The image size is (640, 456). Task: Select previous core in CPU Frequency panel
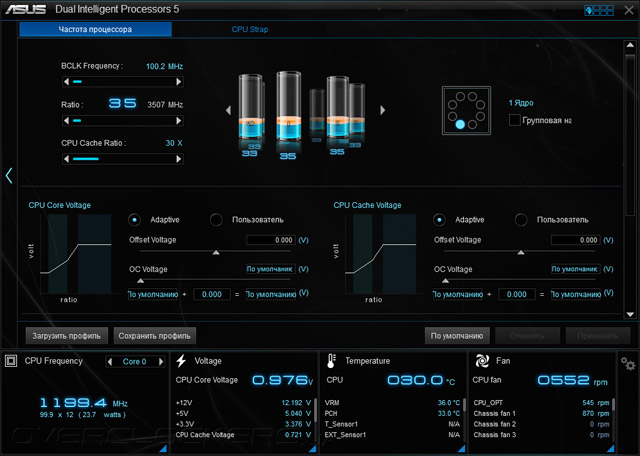(109, 362)
